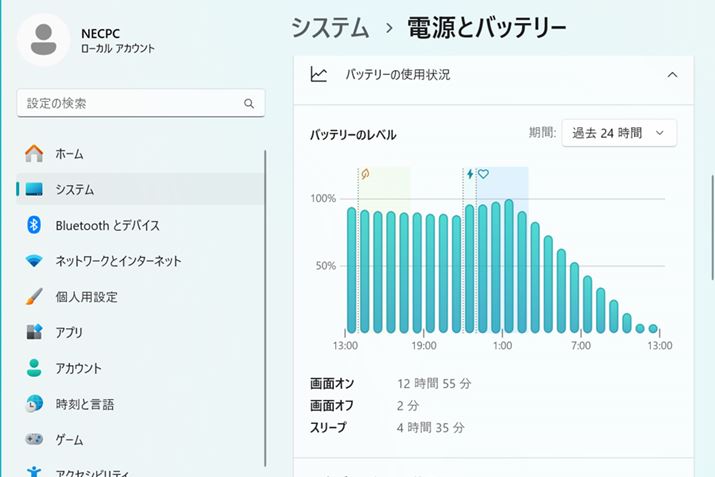Image resolution: width=715 pixels, height=477 pixels.
Task: Click the smart charging heart marker
Action: pos(484,174)
